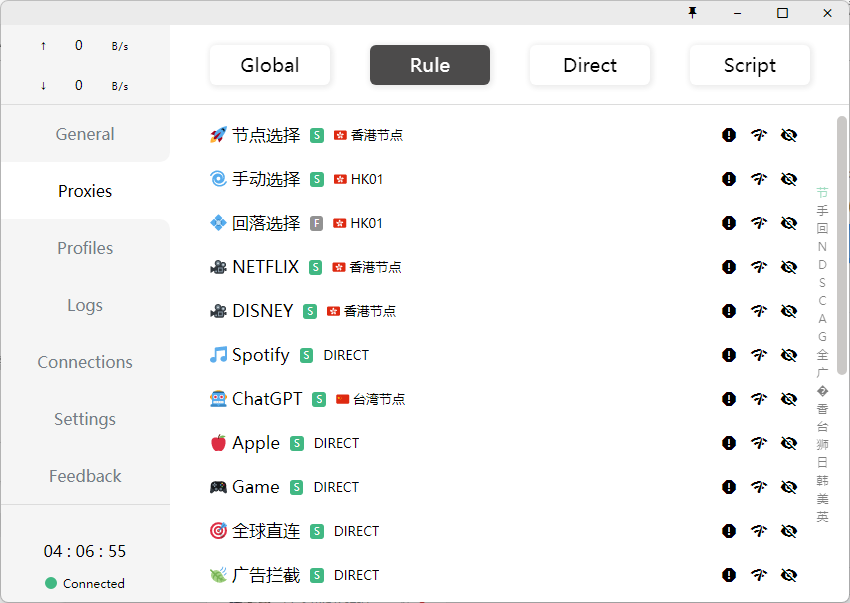Test latency of the Spotify group
The image size is (850, 603).
point(759,355)
